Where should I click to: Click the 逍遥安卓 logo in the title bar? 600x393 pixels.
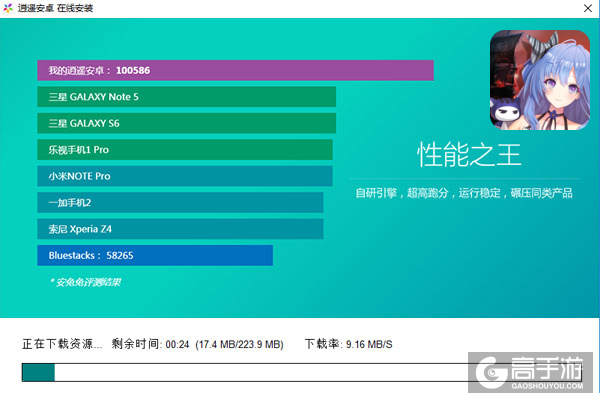[8, 8]
